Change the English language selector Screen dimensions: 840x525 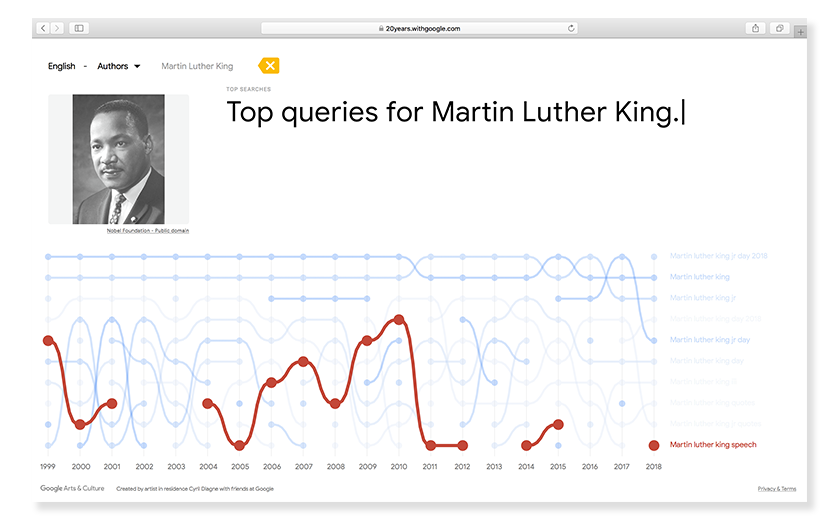pyautogui.click(x=62, y=66)
